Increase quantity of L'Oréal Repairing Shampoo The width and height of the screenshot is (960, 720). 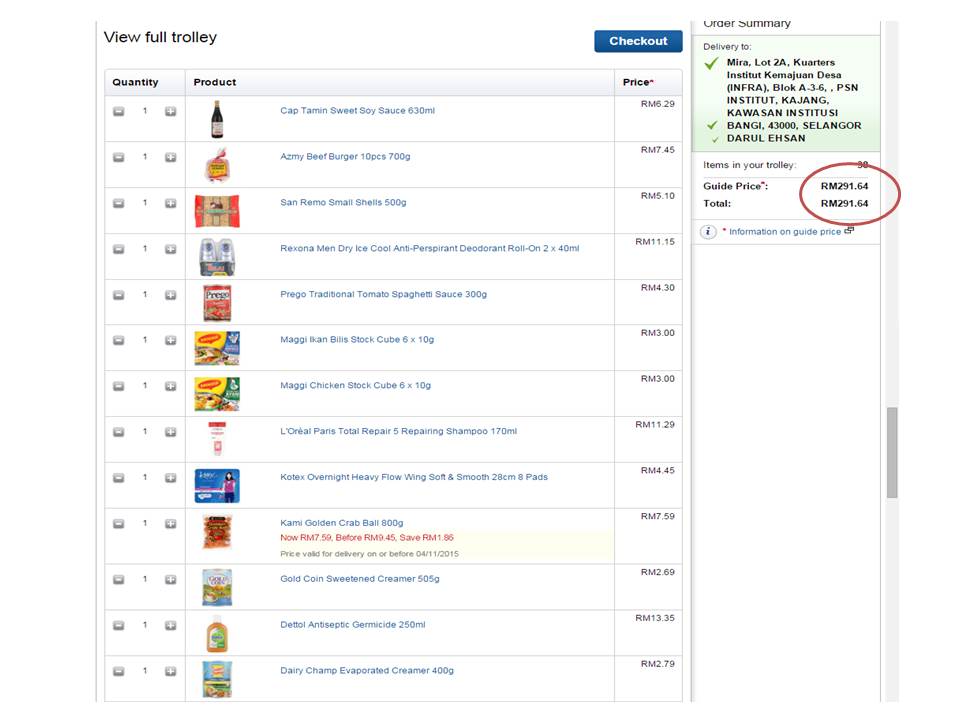pos(170,432)
